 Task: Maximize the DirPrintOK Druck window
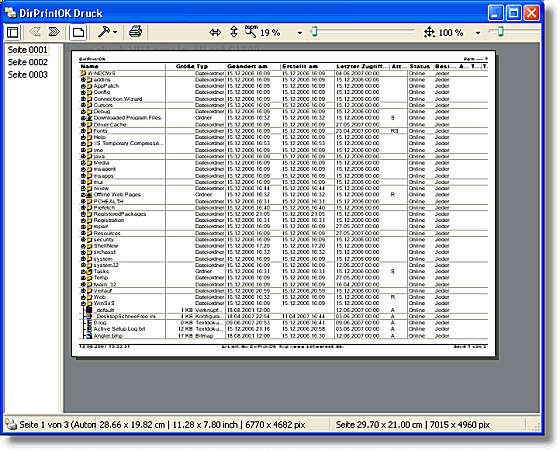point(513,13)
